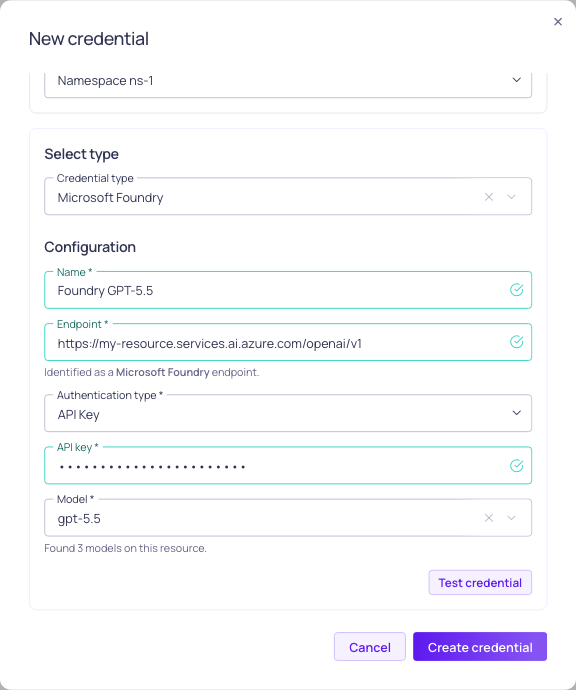
Task: Click the Cancel button
Action: [x=370, y=646]
